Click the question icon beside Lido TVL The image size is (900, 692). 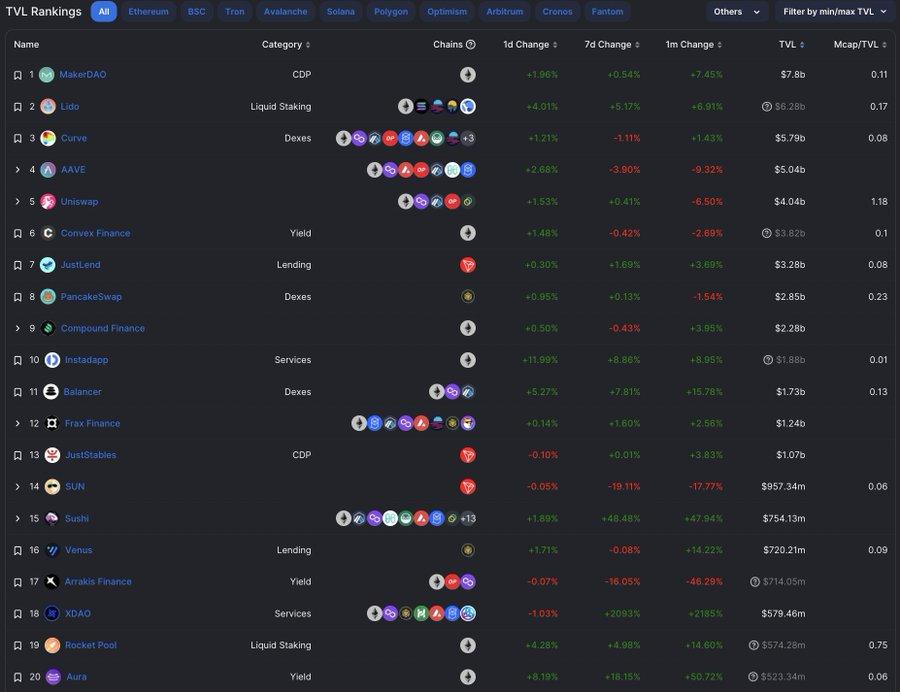(767, 107)
